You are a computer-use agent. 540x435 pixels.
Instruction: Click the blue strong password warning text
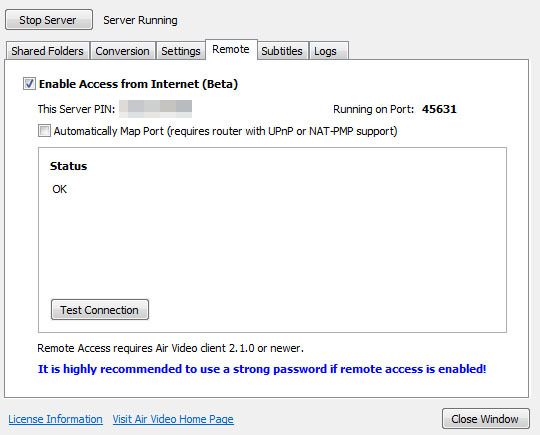pos(262,369)
